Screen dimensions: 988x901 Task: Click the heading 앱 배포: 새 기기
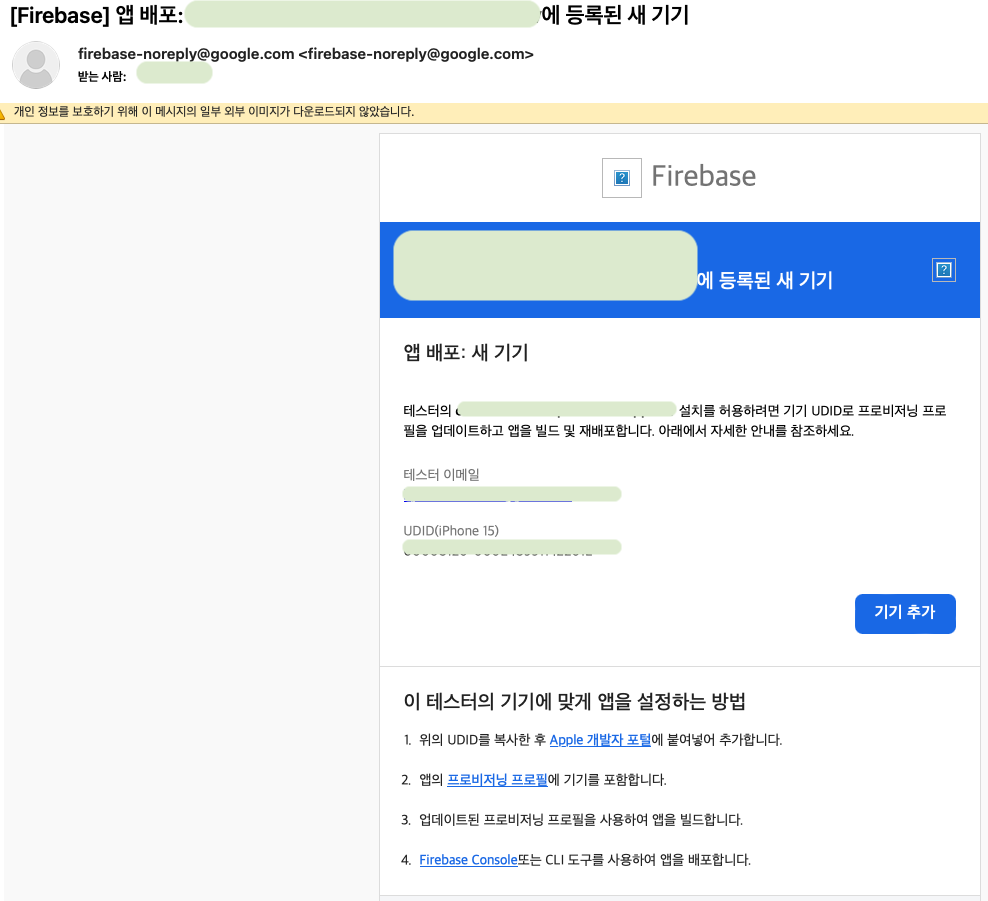(x=466, y=352)
